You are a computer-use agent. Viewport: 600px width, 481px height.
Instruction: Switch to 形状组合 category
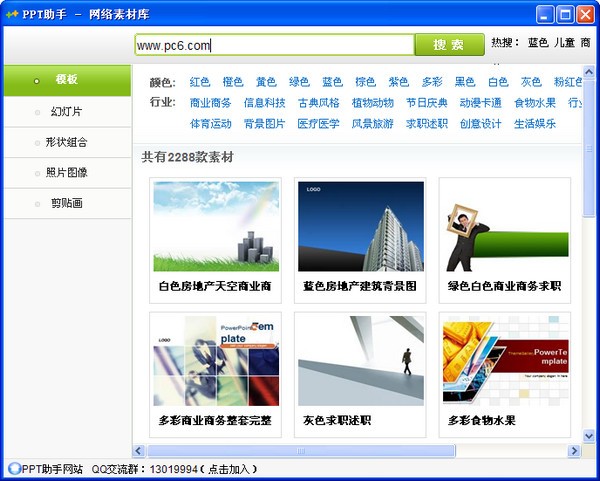(x=66, y=142)
